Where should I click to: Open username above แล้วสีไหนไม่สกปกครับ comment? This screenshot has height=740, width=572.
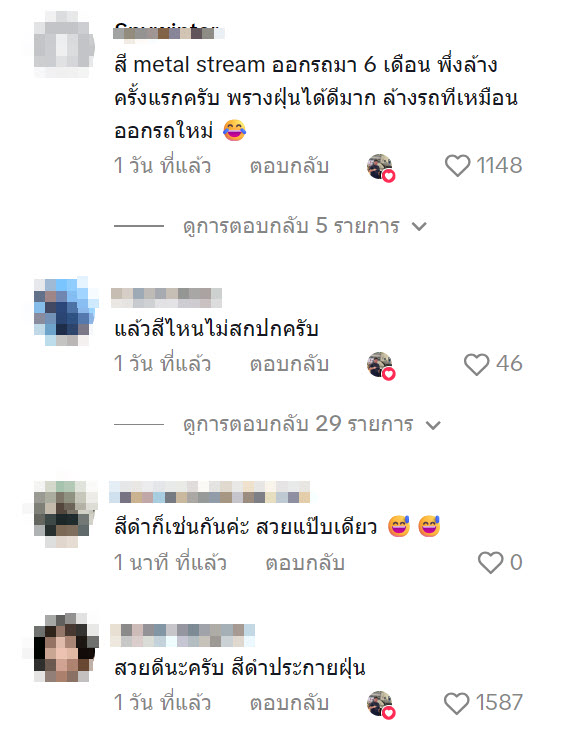tap(166, 298)
